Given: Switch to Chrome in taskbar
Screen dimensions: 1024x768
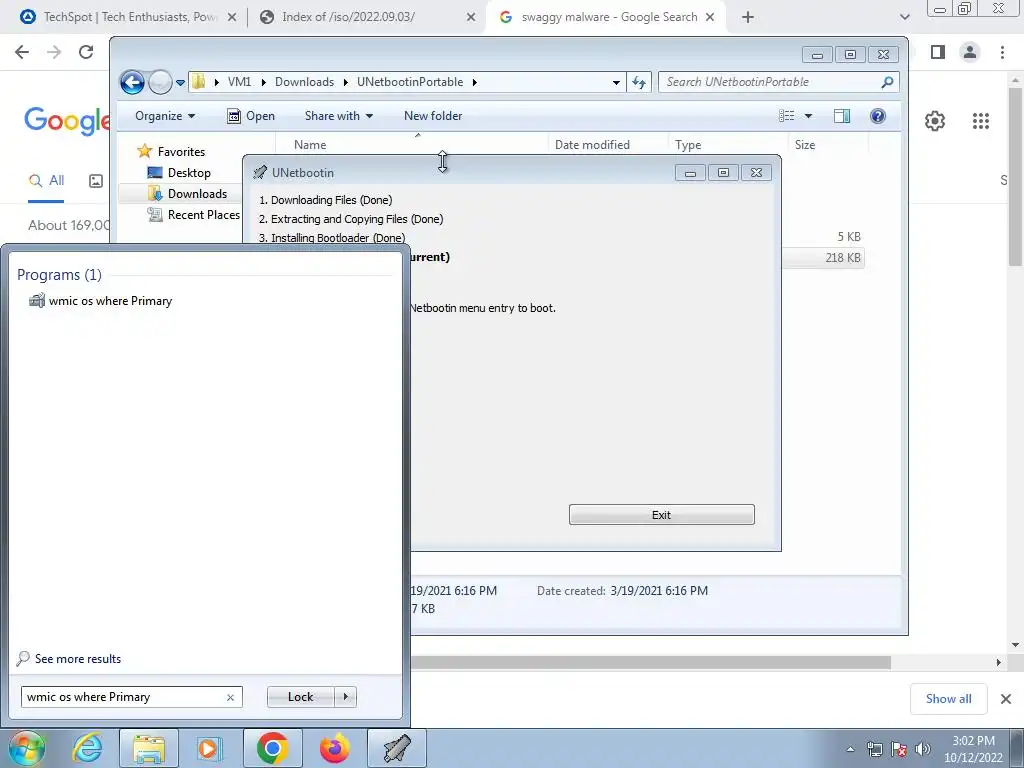Looking at the screenshot, I should (272, 748).
